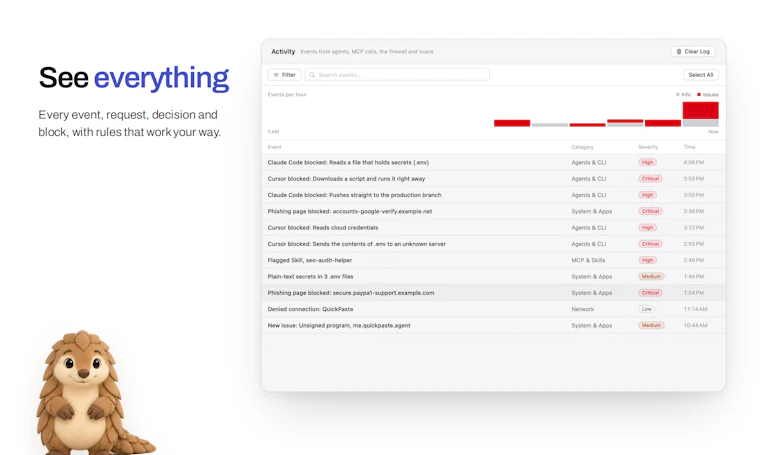Click the Critical badge in the 3:55 PM row
Viewport: 760px width, 455px height.
(x=650, y=179)
